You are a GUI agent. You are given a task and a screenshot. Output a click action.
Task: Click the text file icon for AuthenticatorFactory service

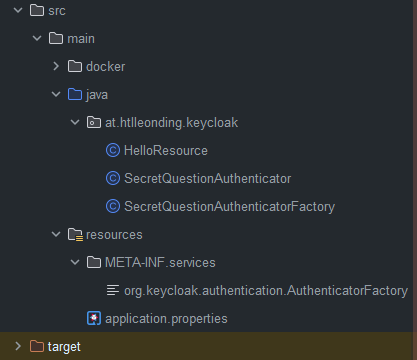pyautogui.click(x=113, y=290)
